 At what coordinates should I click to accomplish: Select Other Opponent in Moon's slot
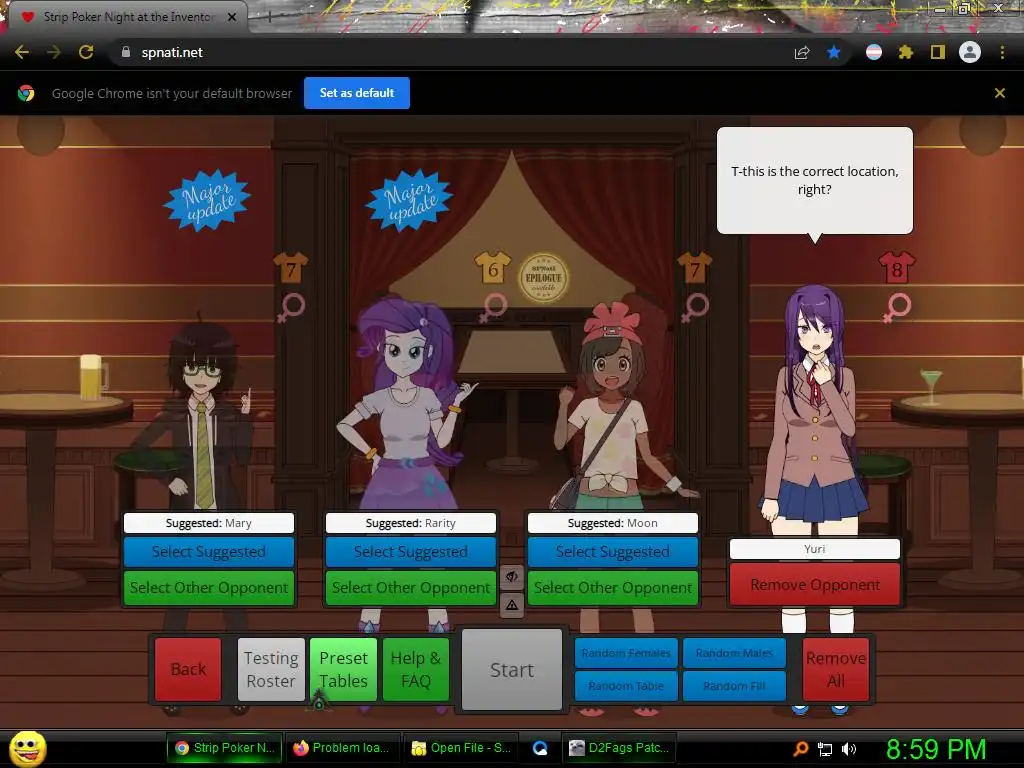613,588
